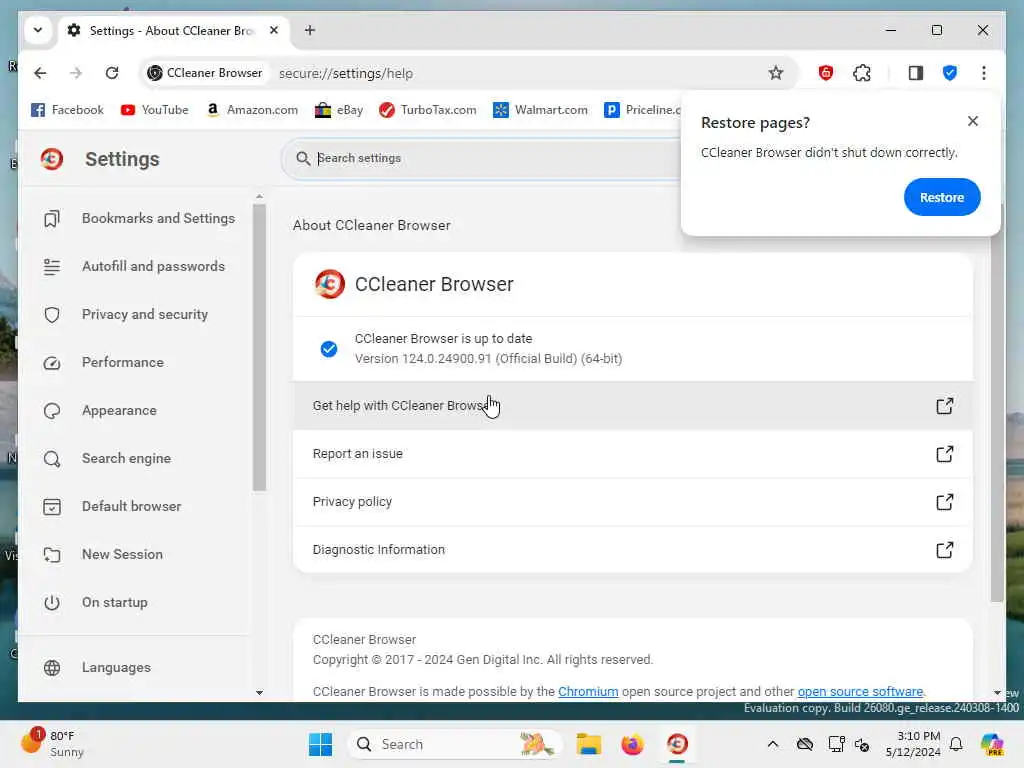Click the up-to-date blue checkmark icon
Image resolution: width=1024 pixels, height=768 pixels.
328,349
